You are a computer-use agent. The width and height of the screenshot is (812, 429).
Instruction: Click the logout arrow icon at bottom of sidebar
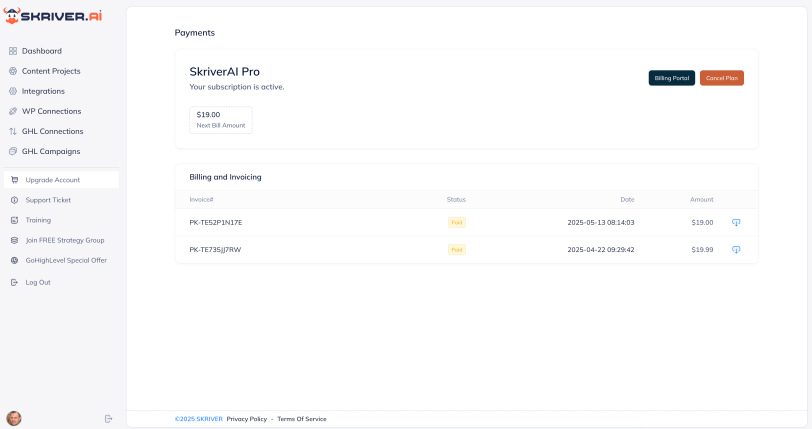coord(109,418)
